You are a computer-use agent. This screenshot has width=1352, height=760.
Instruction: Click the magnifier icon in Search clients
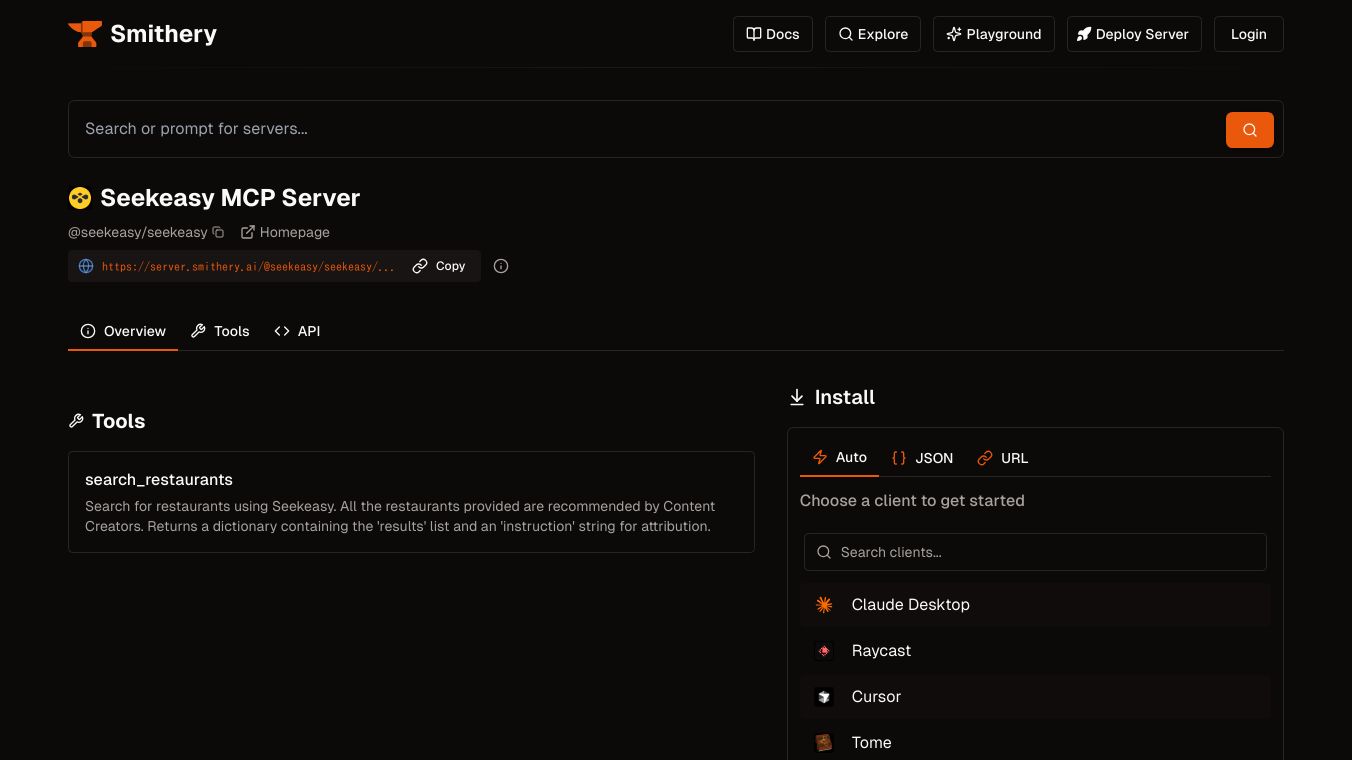pyautogui.click(x=824, y=552)
